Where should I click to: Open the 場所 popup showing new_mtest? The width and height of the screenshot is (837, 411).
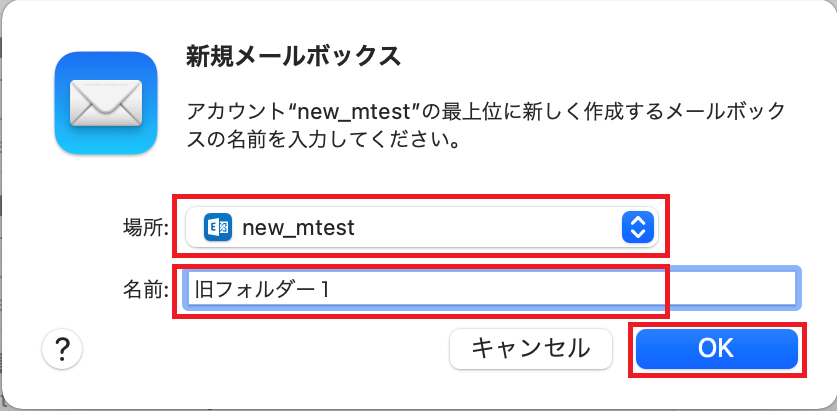[422, 227]
